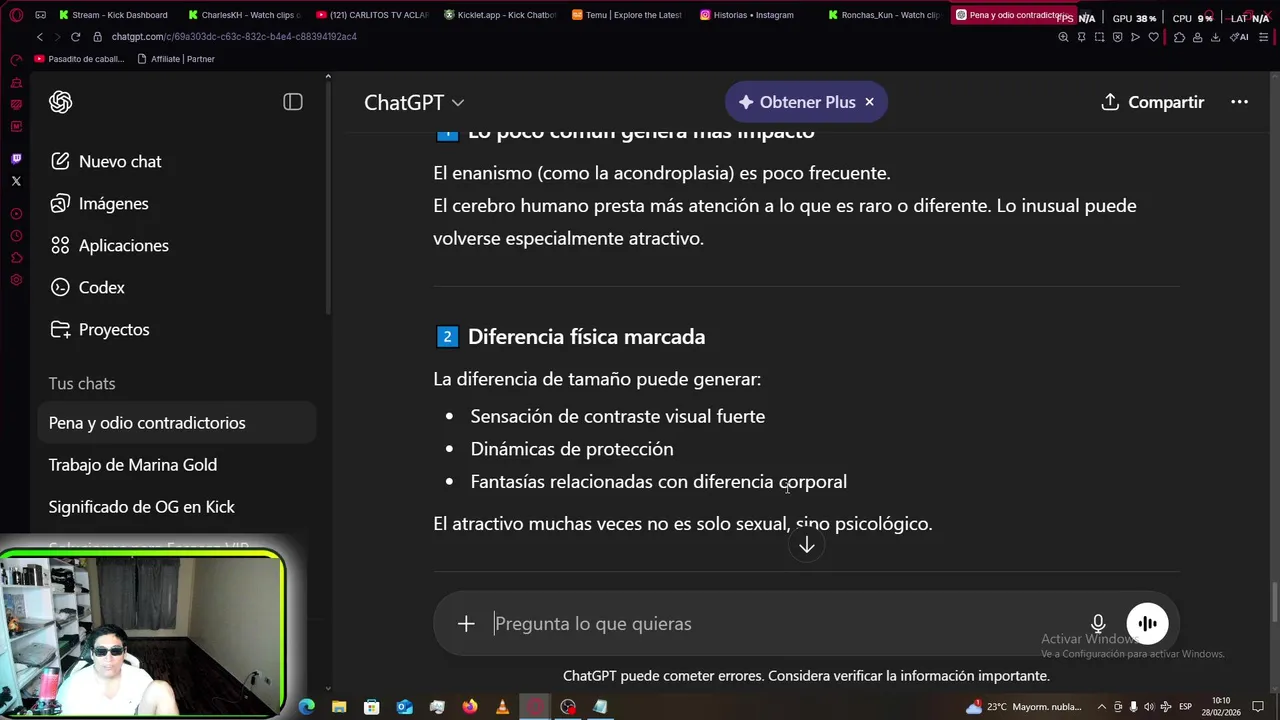The height and width of the screenshot is (720, 1280).
Task: Click the snapshot capture icon in toolbar
Action: click(1099, 37)
